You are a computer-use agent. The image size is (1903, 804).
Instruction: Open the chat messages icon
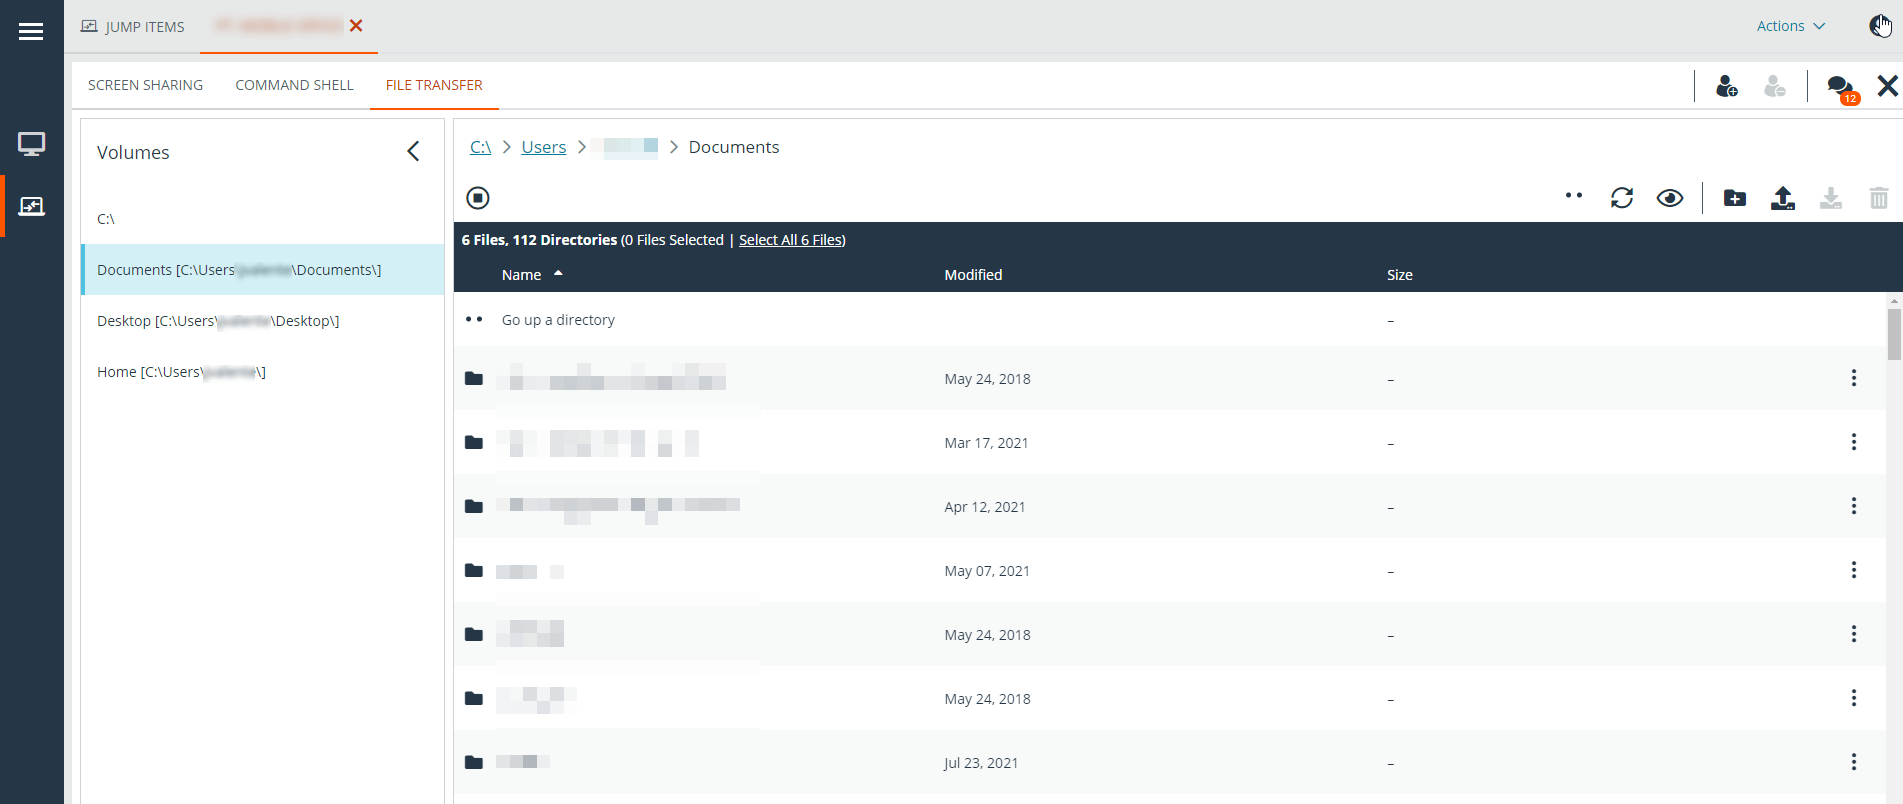click(x=1840, y=87)
